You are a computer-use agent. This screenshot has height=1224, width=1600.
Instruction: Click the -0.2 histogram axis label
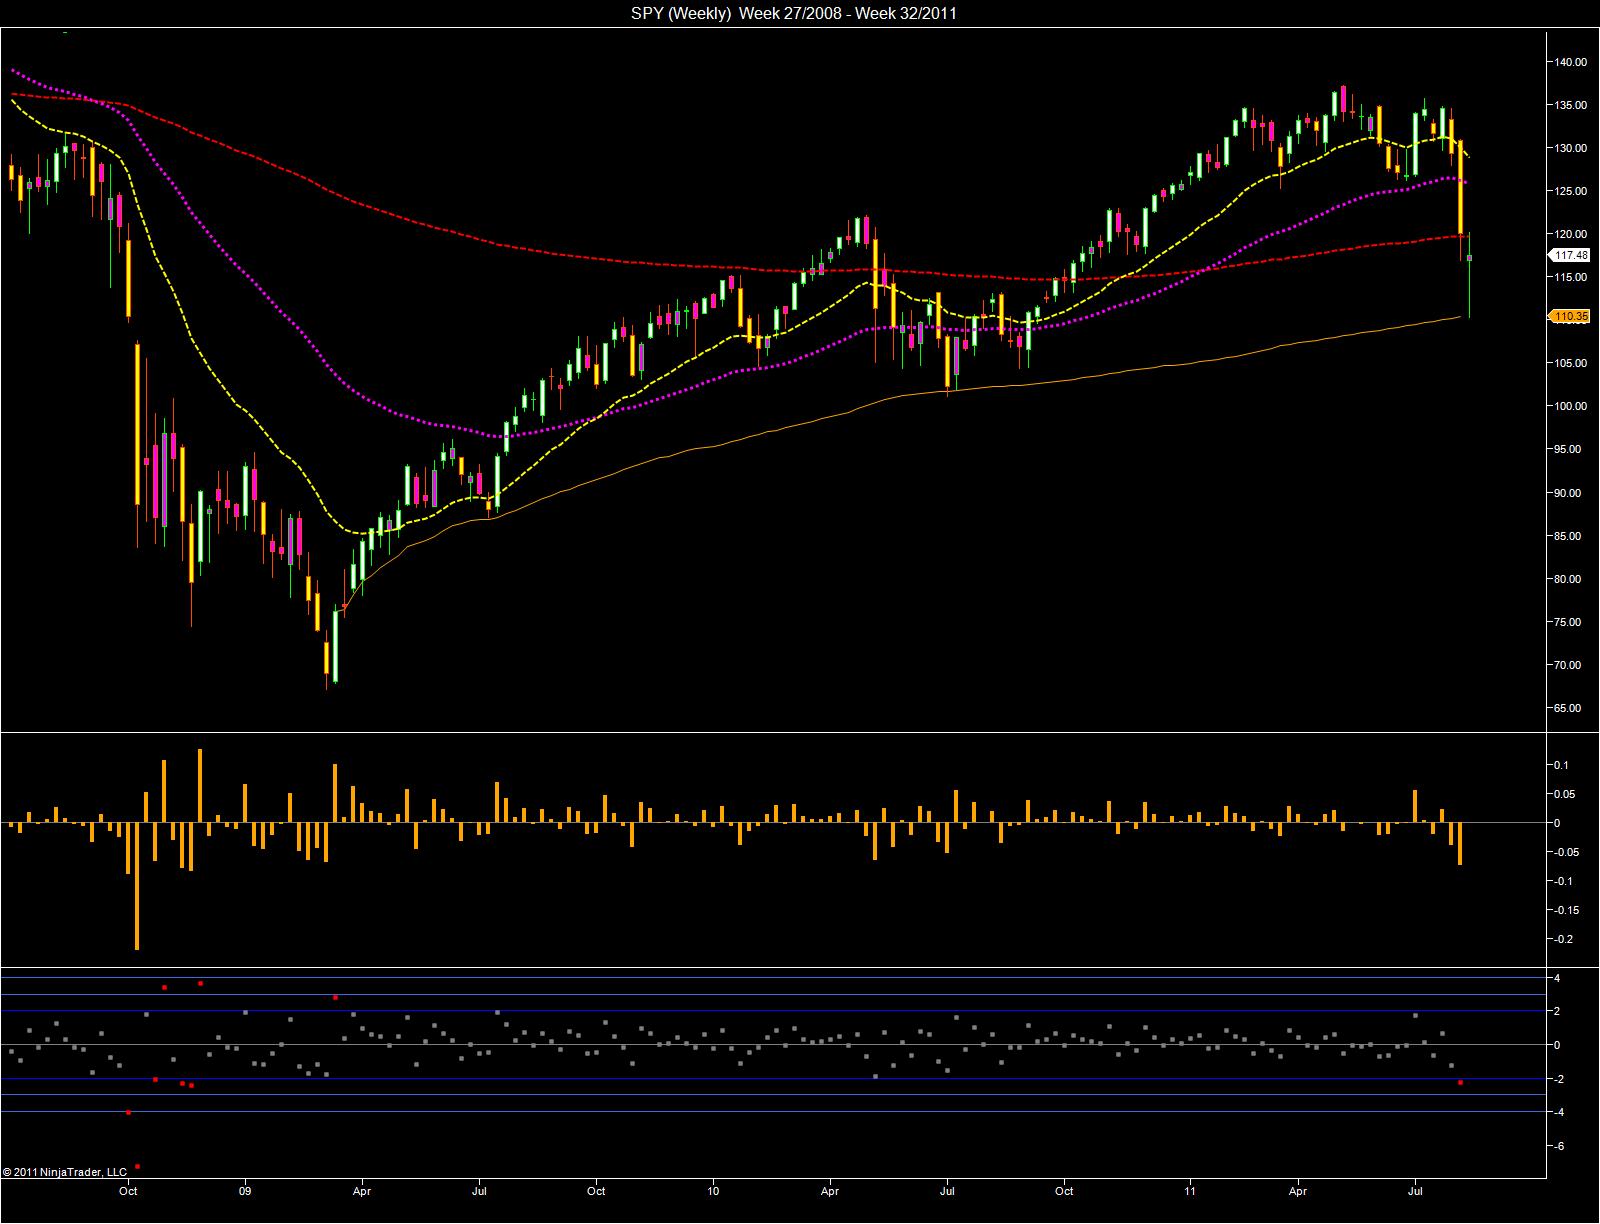click(1563, 939)
